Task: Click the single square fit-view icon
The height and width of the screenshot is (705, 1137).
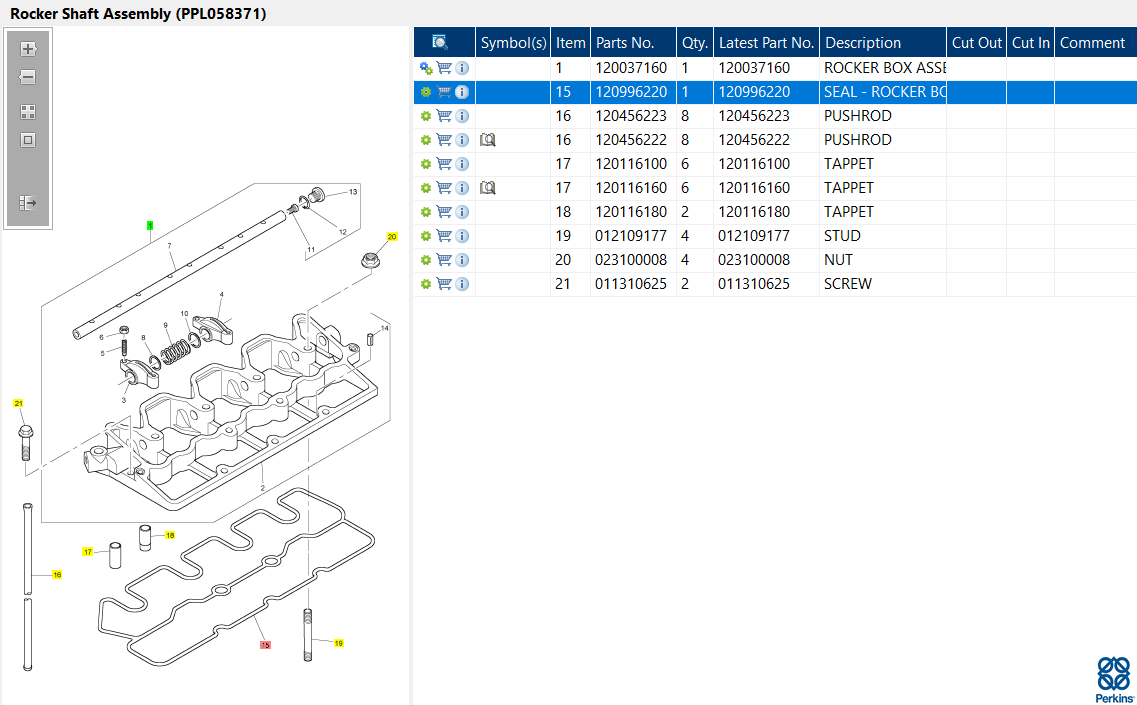Action: pos(28,140)
